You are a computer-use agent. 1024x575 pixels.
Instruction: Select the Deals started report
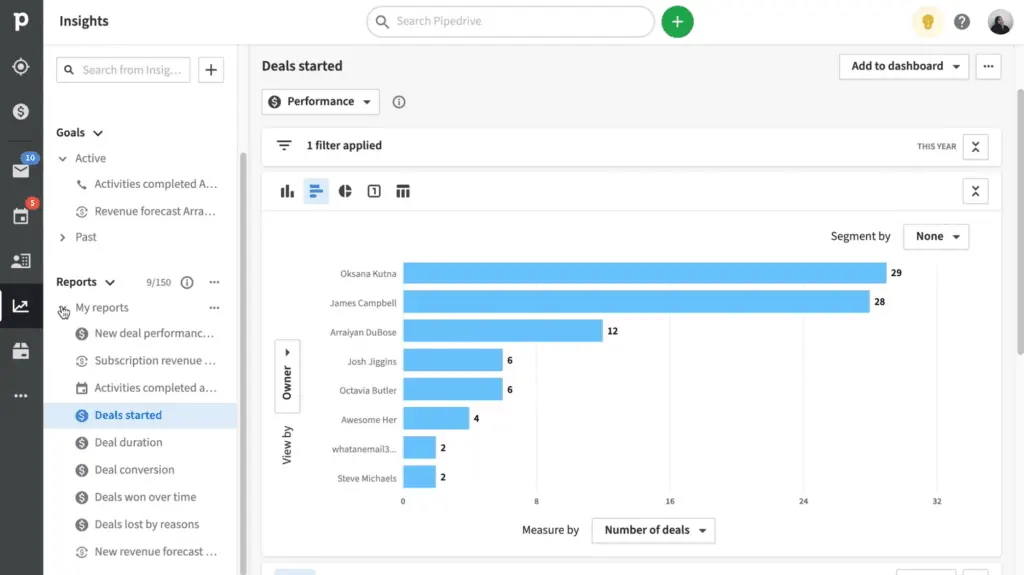pos(140,416)
